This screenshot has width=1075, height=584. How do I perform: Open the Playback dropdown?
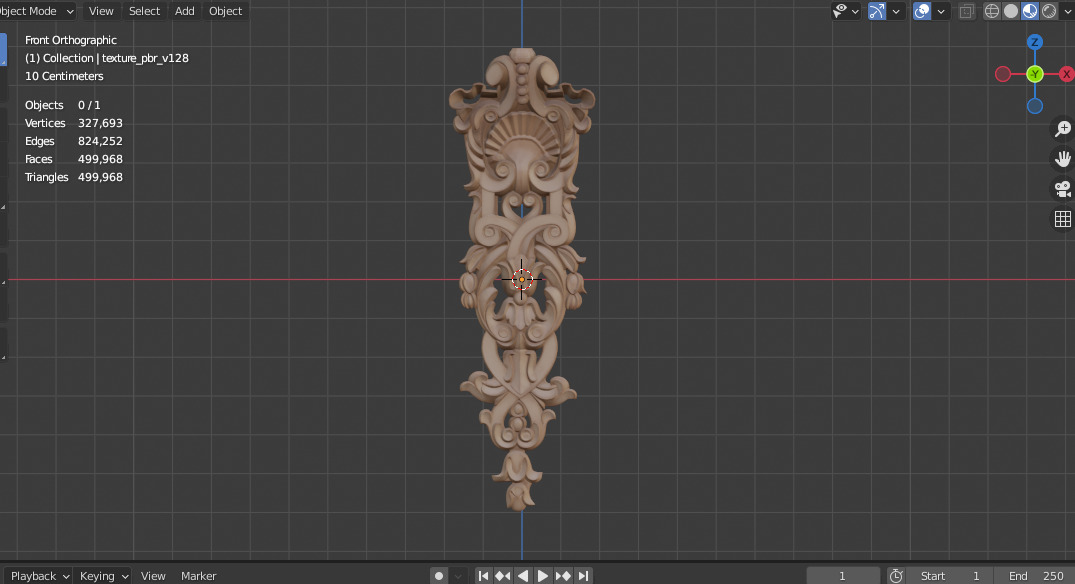point(38,576)
